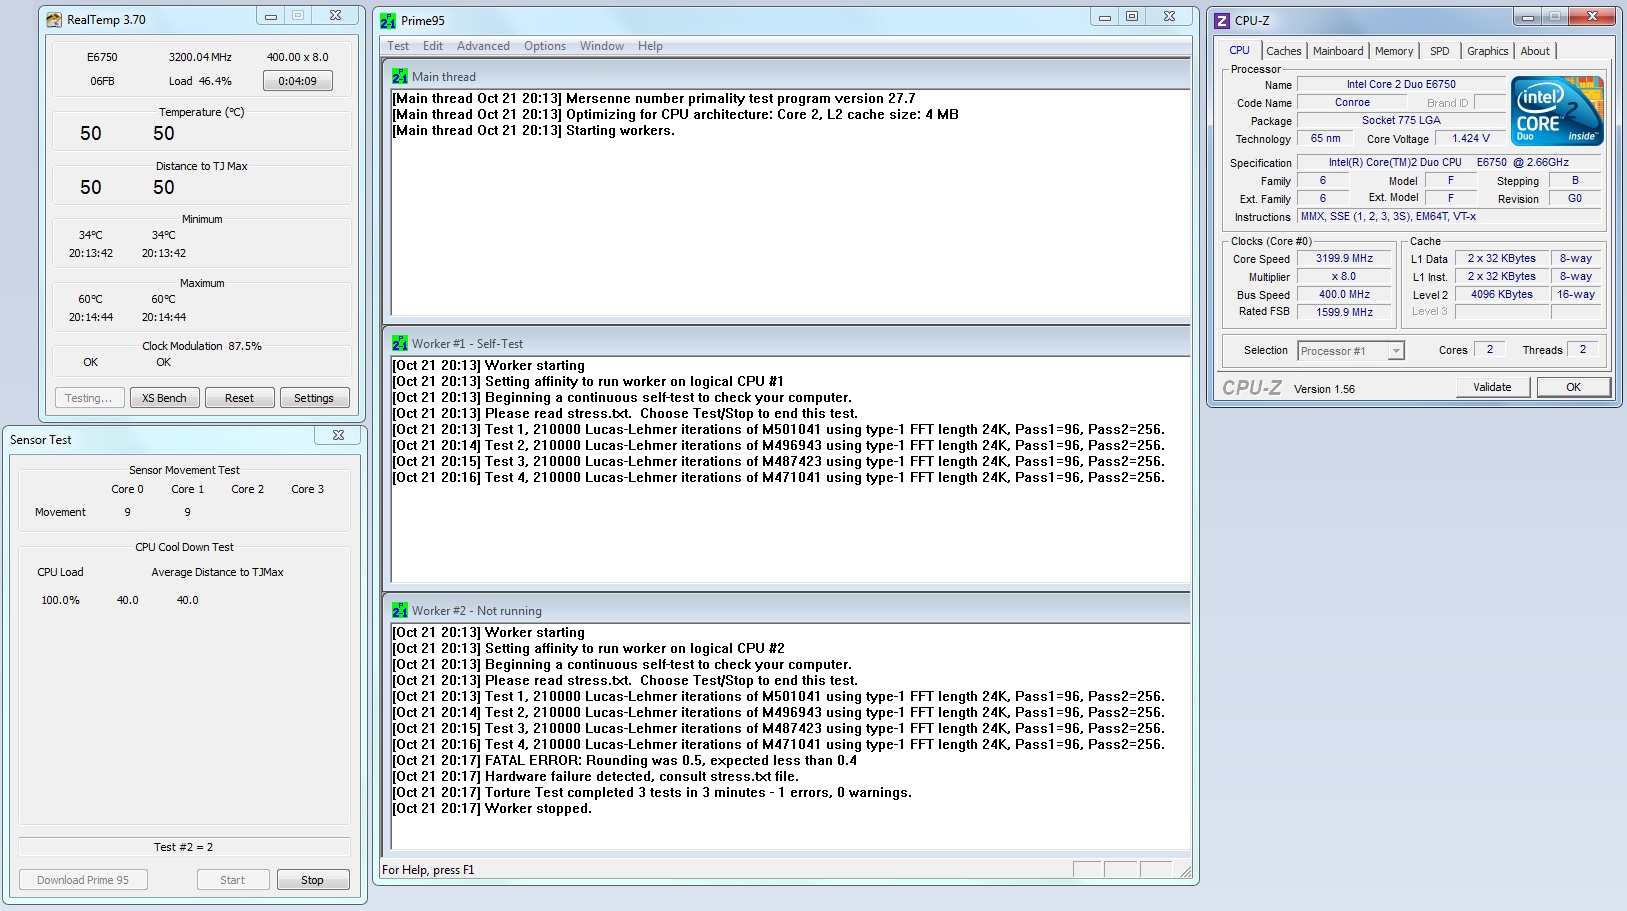
Task: Stop the Sensor Test
Action: 313,880
